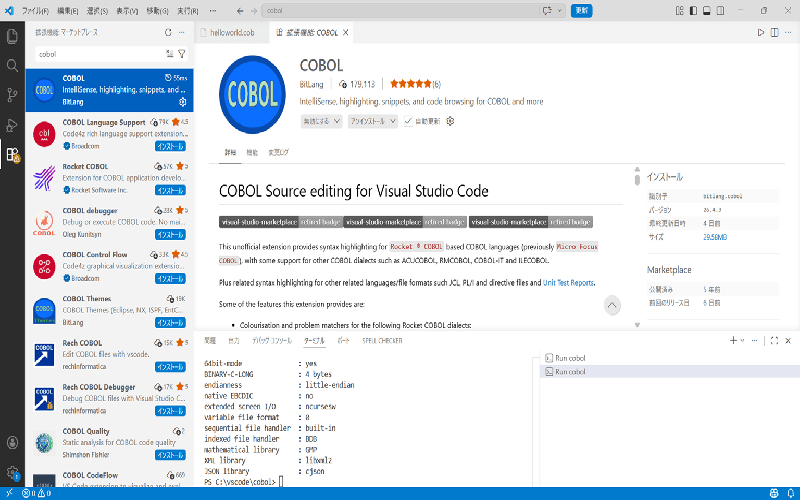The image size is (800, 500).
Task: Open the gear for the installed COBOL extension in the list
Action: [x=183, y=102]
